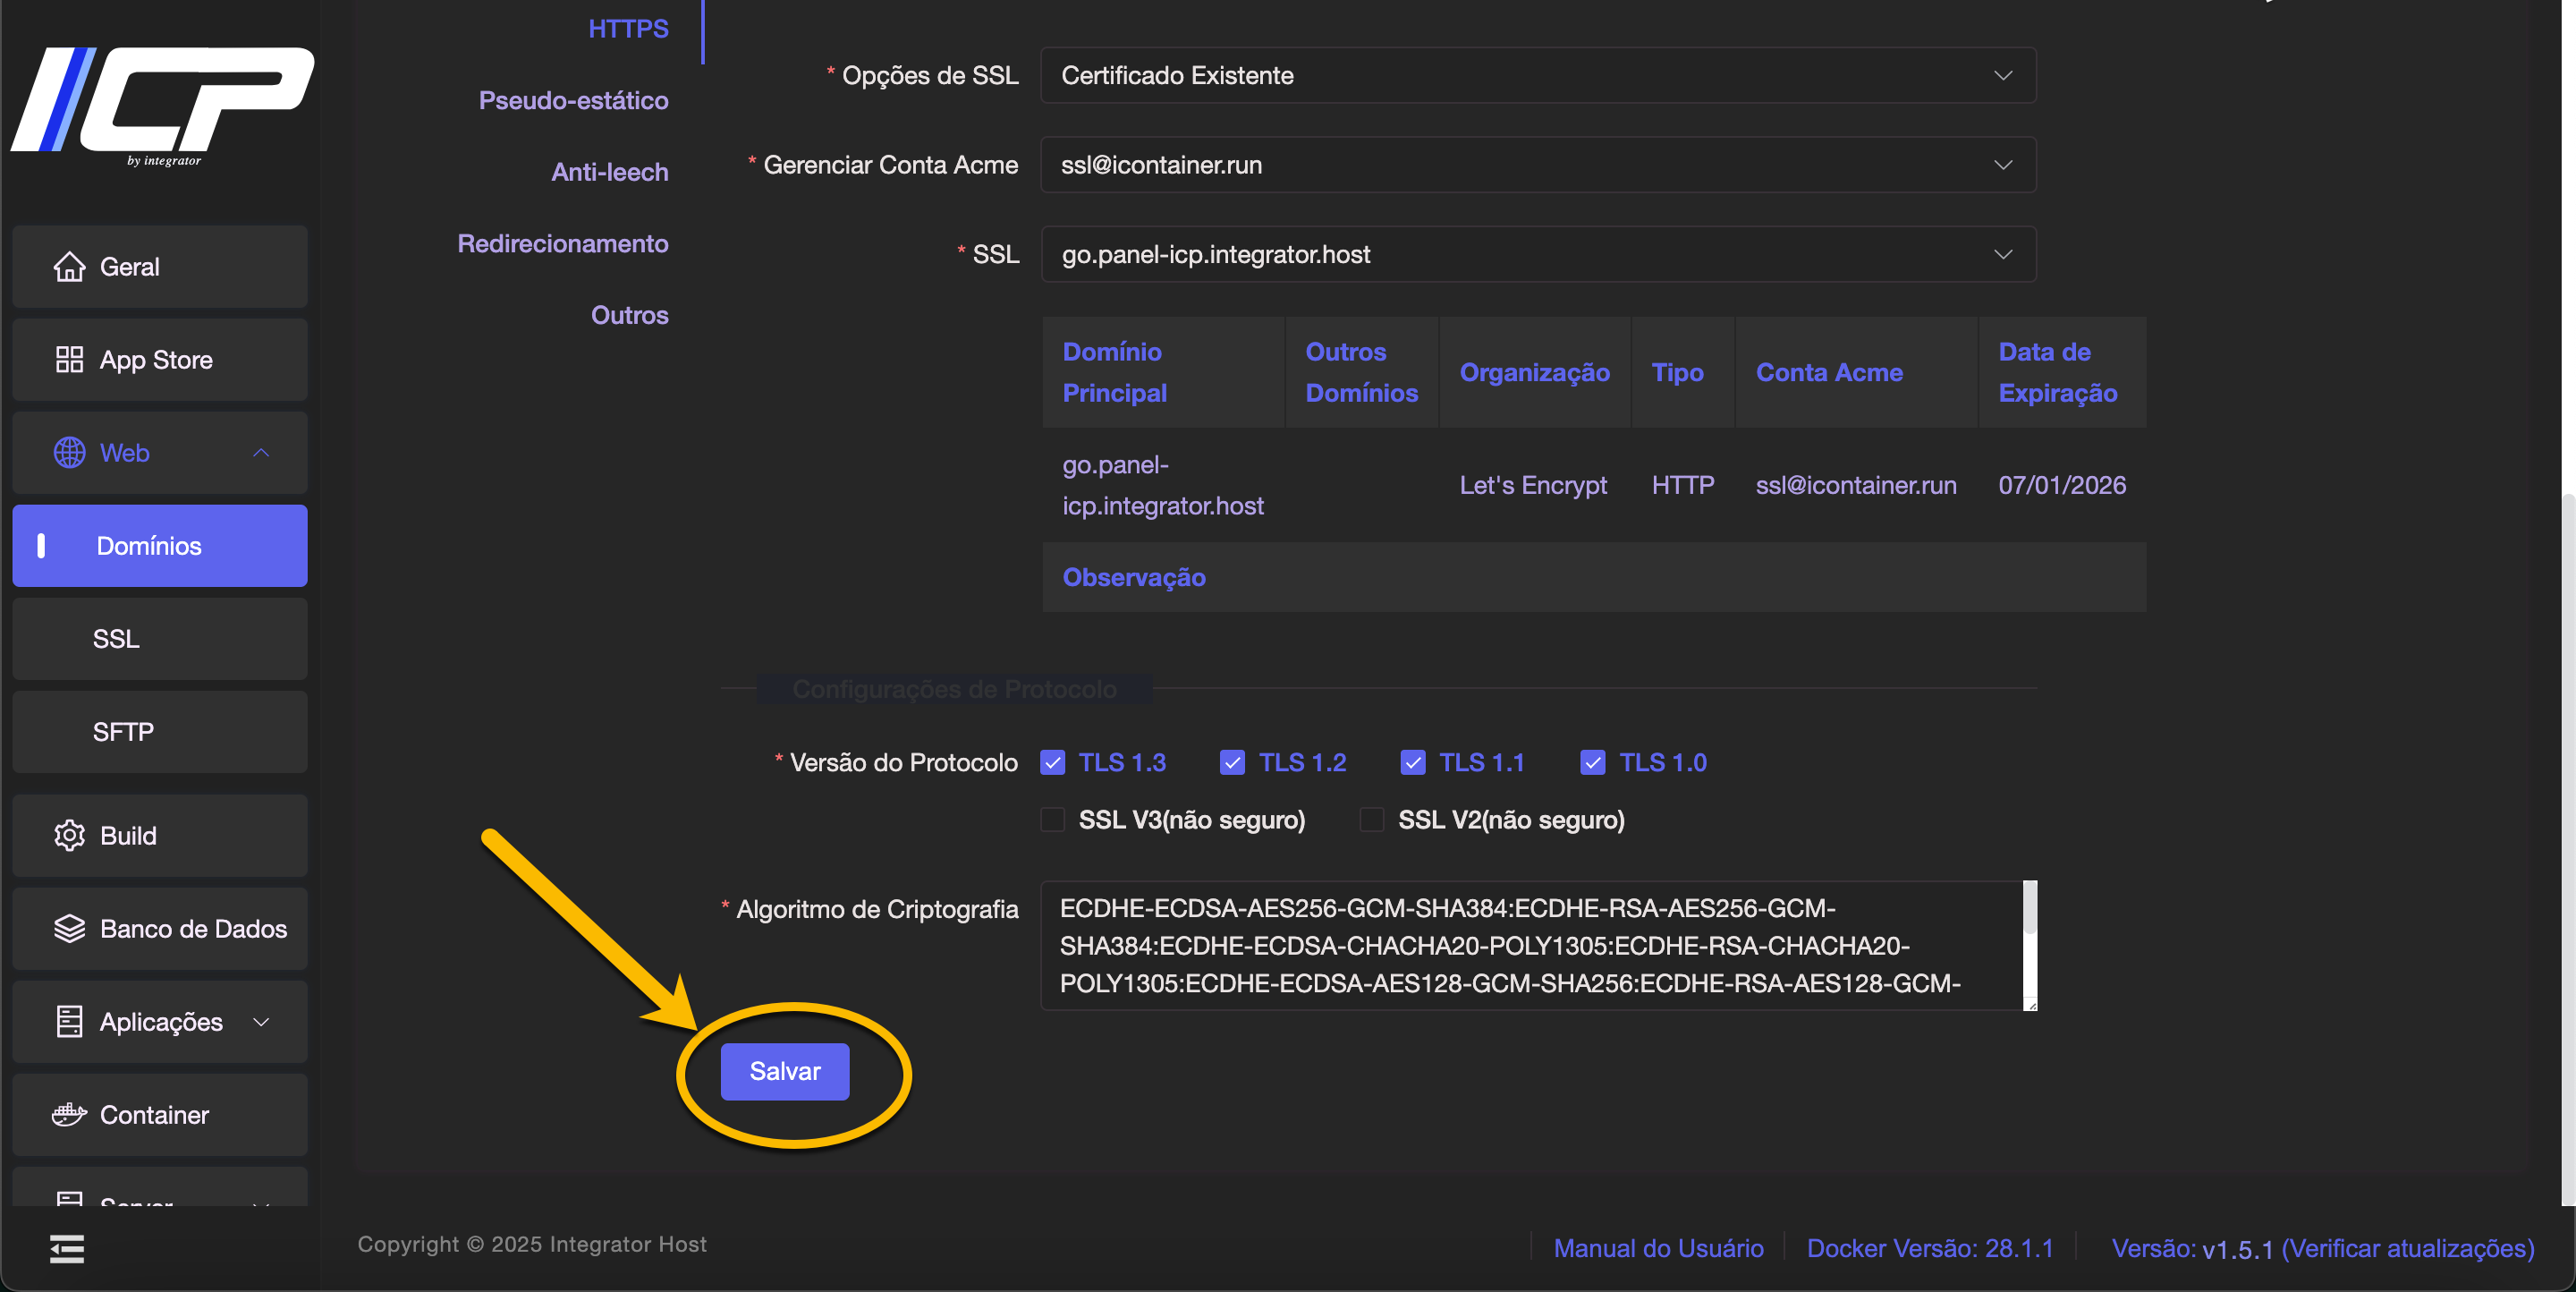
Task: Switch to the Pseudo-estático tab
Action: 573,101
